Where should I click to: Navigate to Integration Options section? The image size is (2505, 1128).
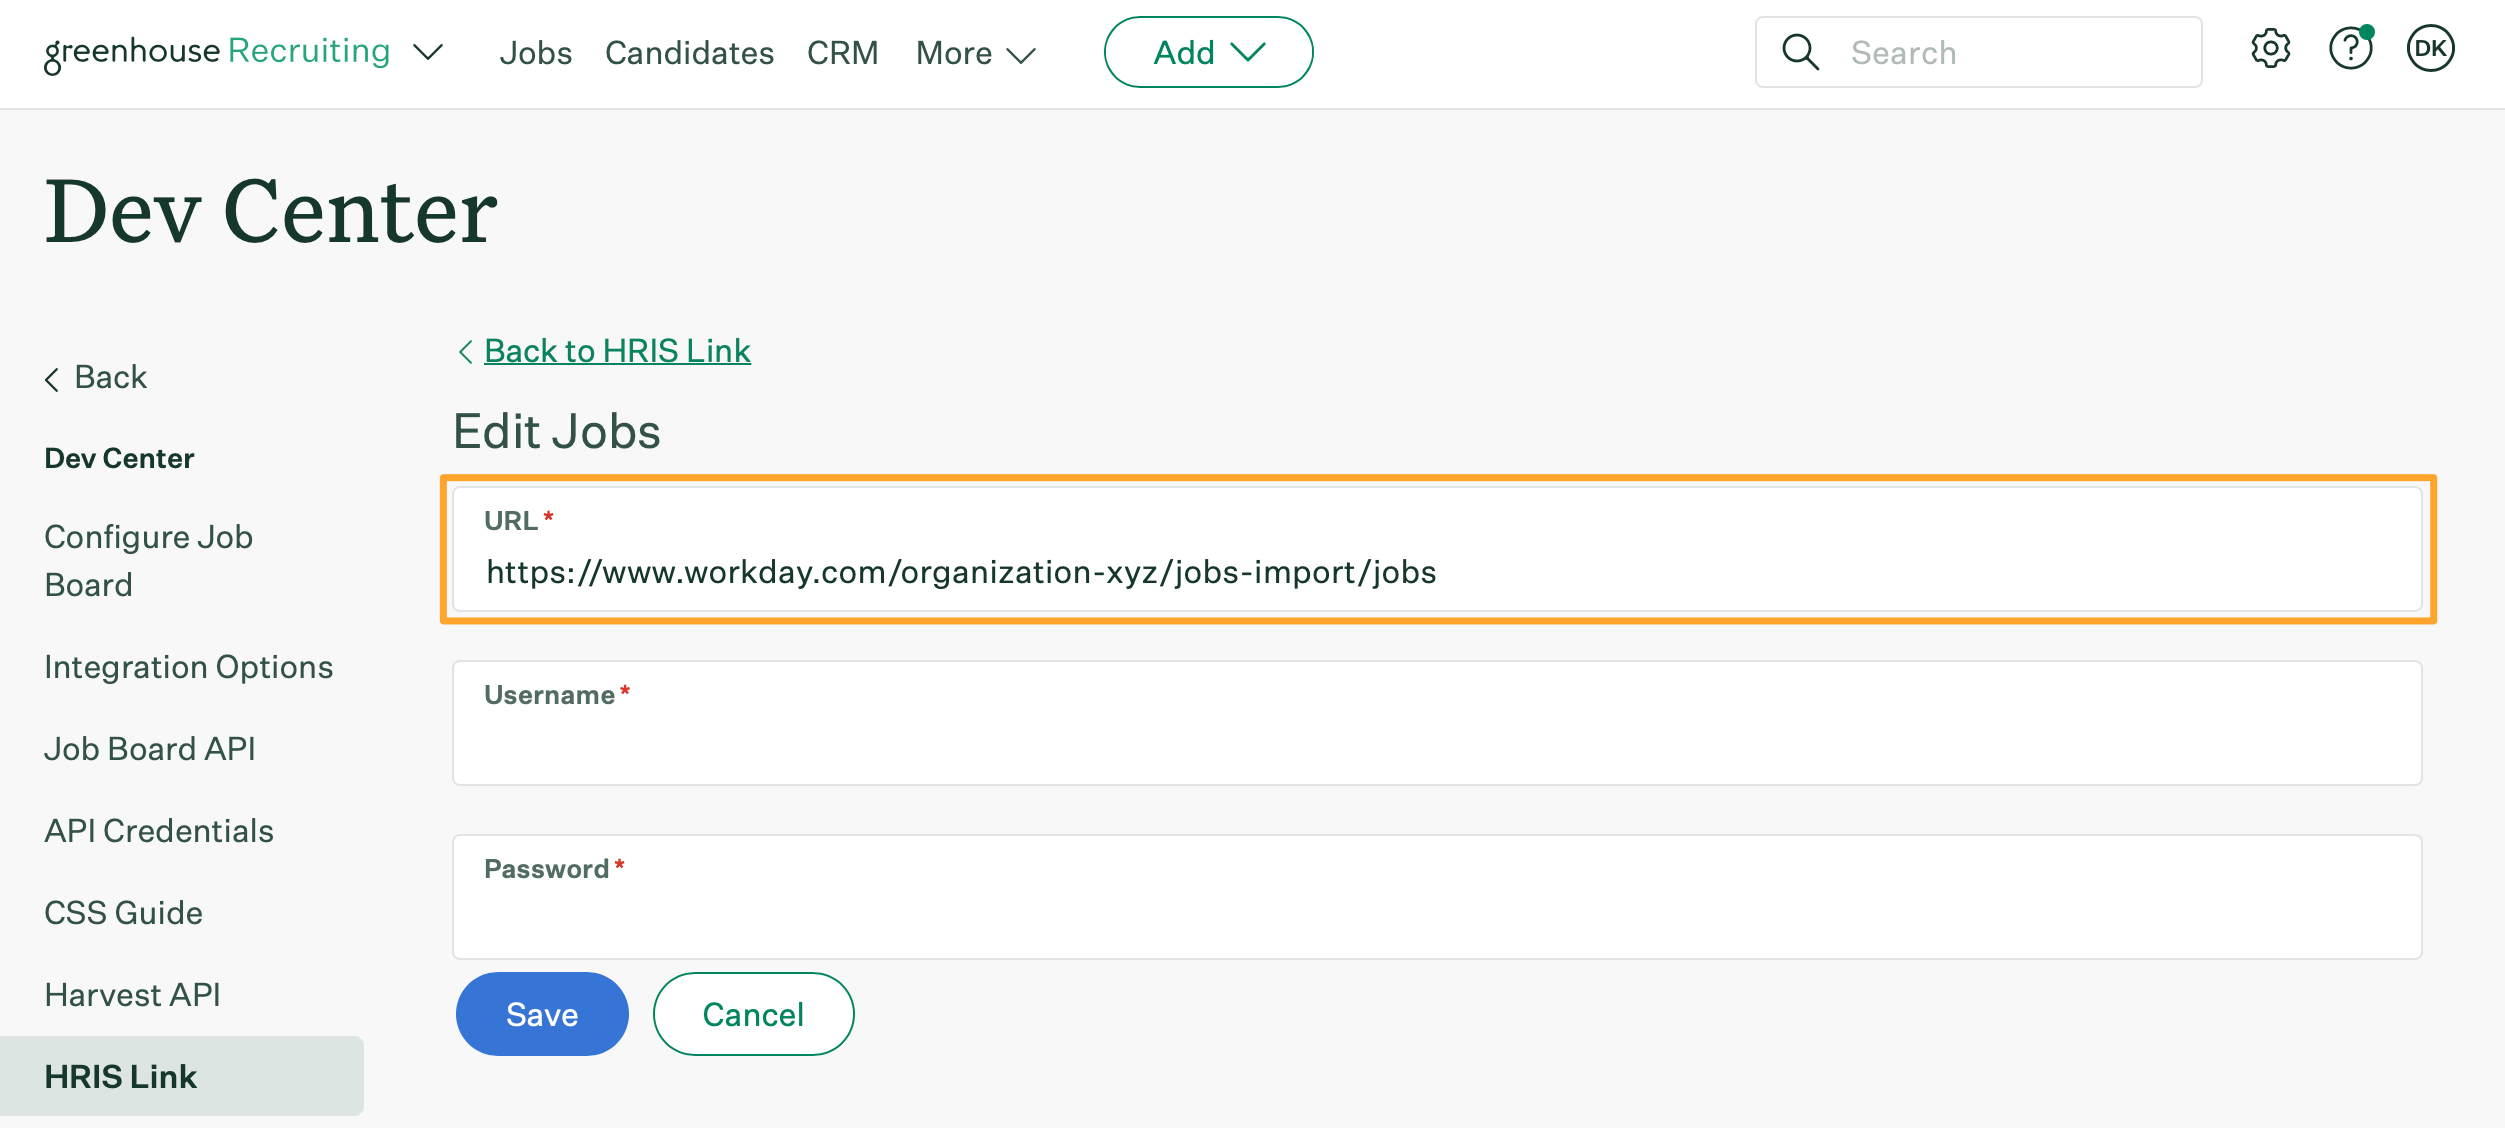(x=189, y=665)
